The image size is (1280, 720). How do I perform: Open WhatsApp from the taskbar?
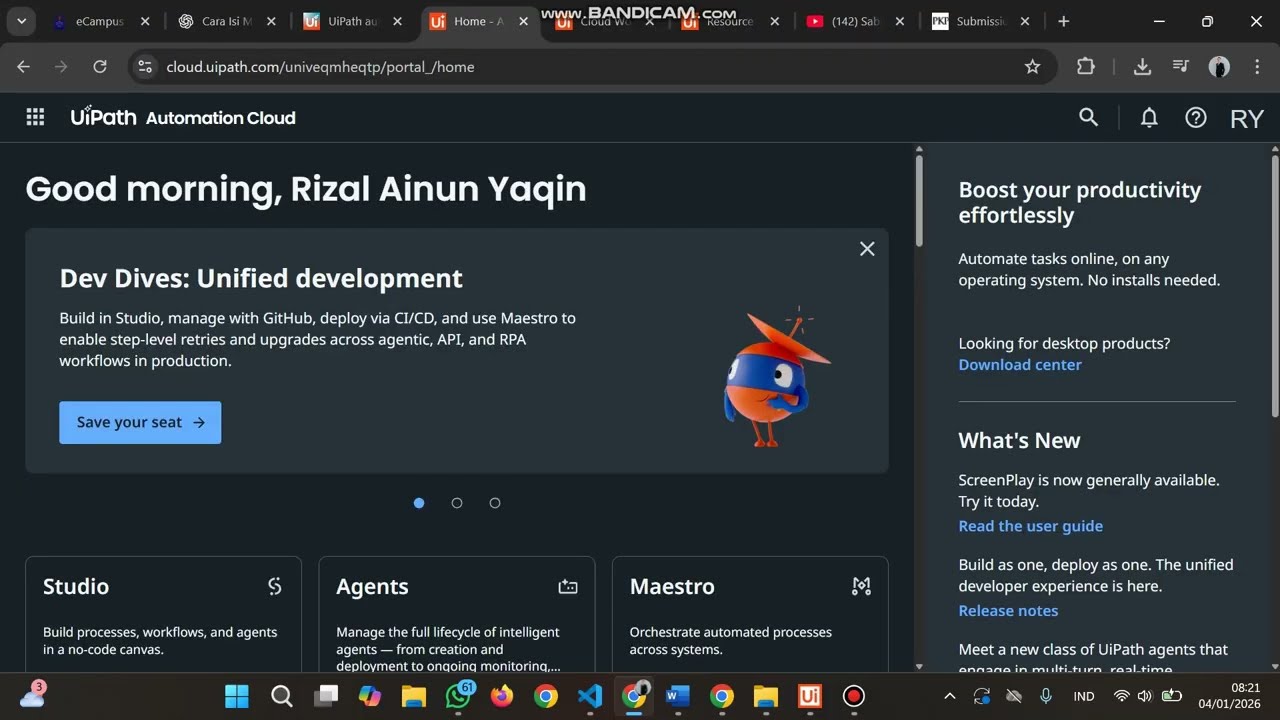click(459, 696)
